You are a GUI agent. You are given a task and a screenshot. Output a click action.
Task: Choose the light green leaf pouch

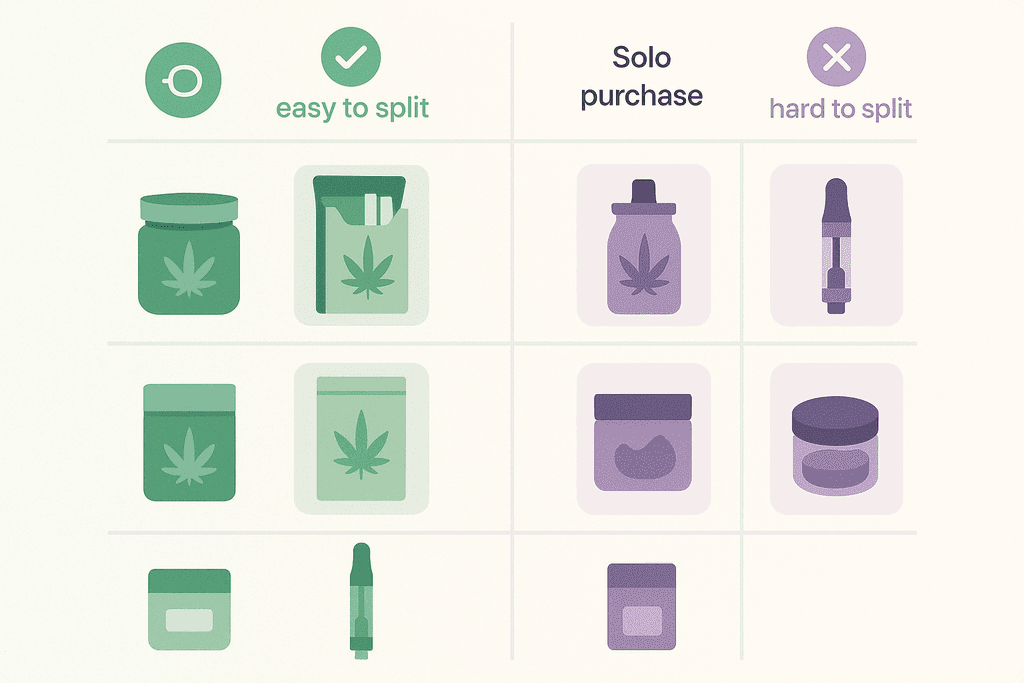(x=361, y=438)
